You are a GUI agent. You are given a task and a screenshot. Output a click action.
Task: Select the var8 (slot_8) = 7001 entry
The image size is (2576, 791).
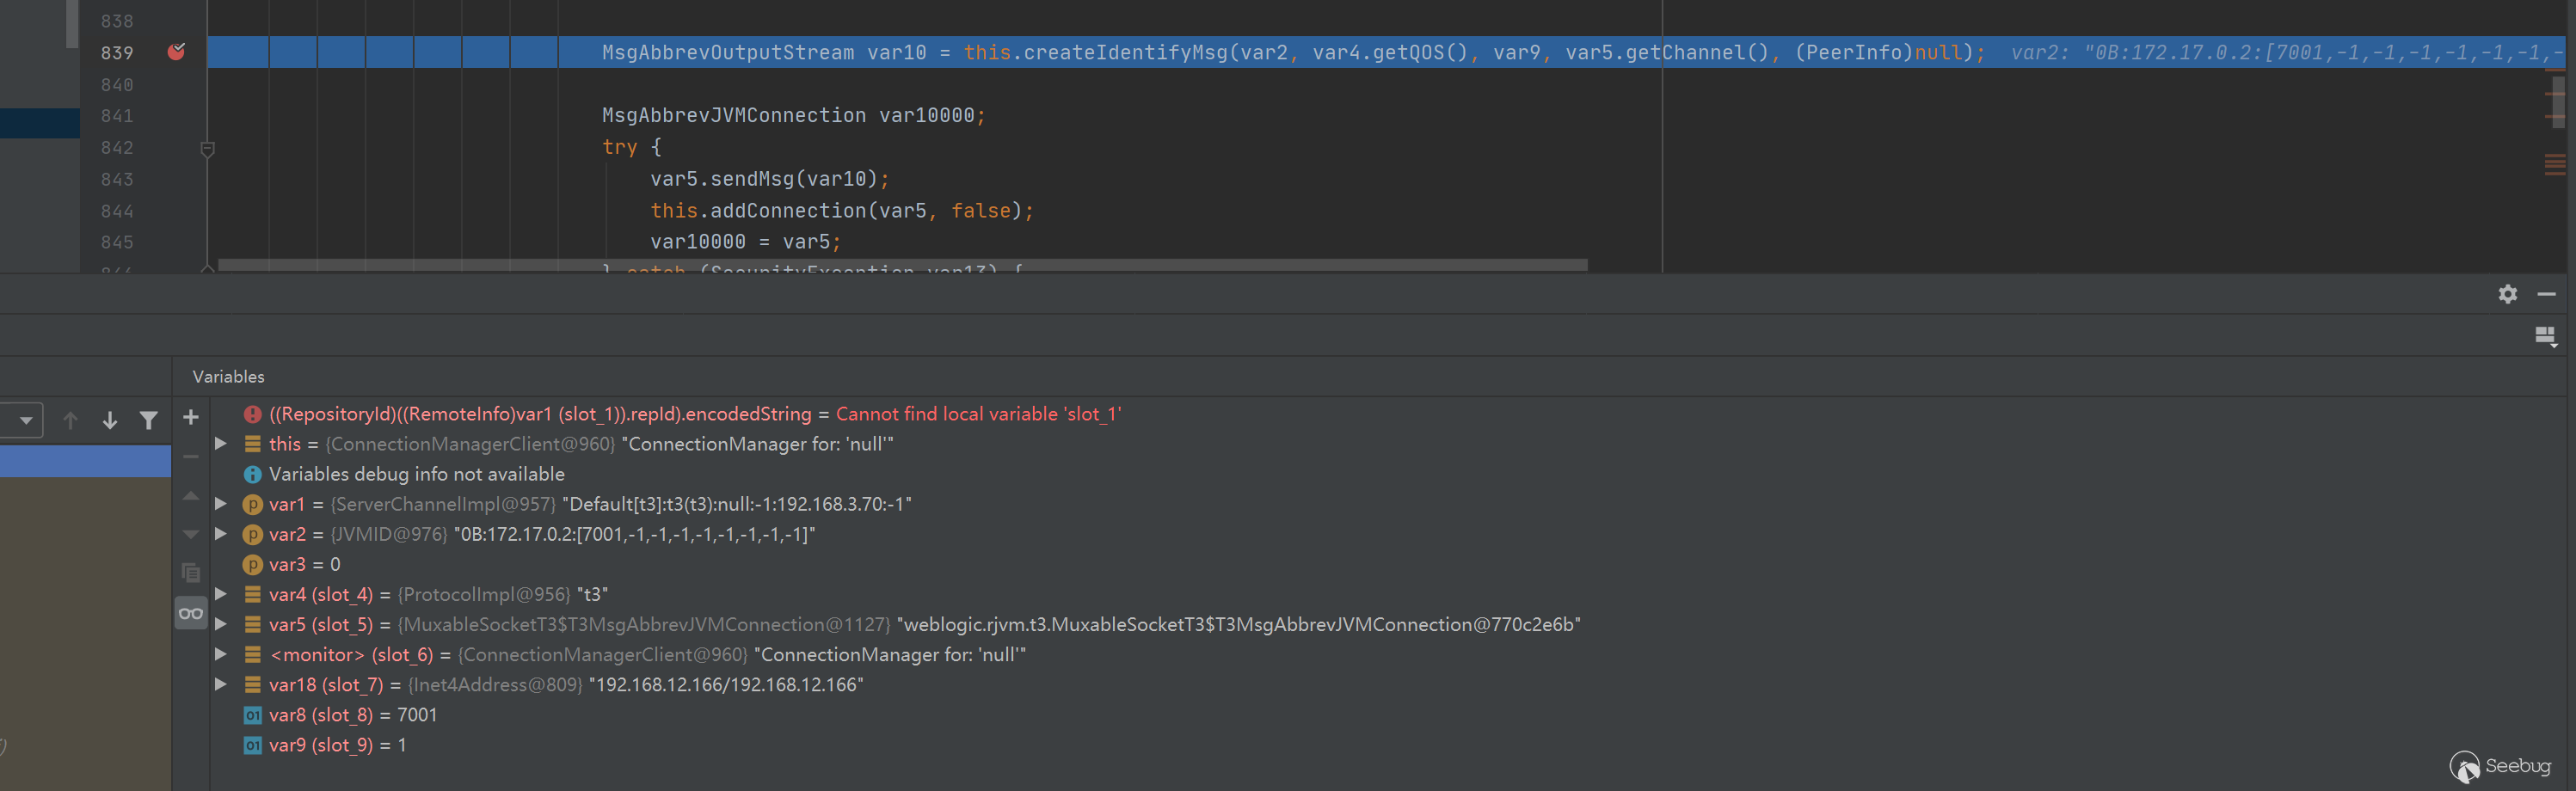point(352,715)
